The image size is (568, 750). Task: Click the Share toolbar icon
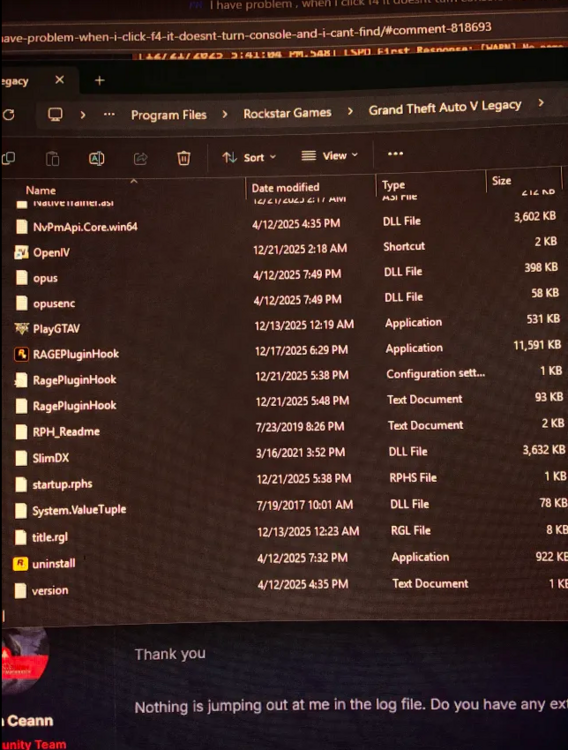(140, 158)
